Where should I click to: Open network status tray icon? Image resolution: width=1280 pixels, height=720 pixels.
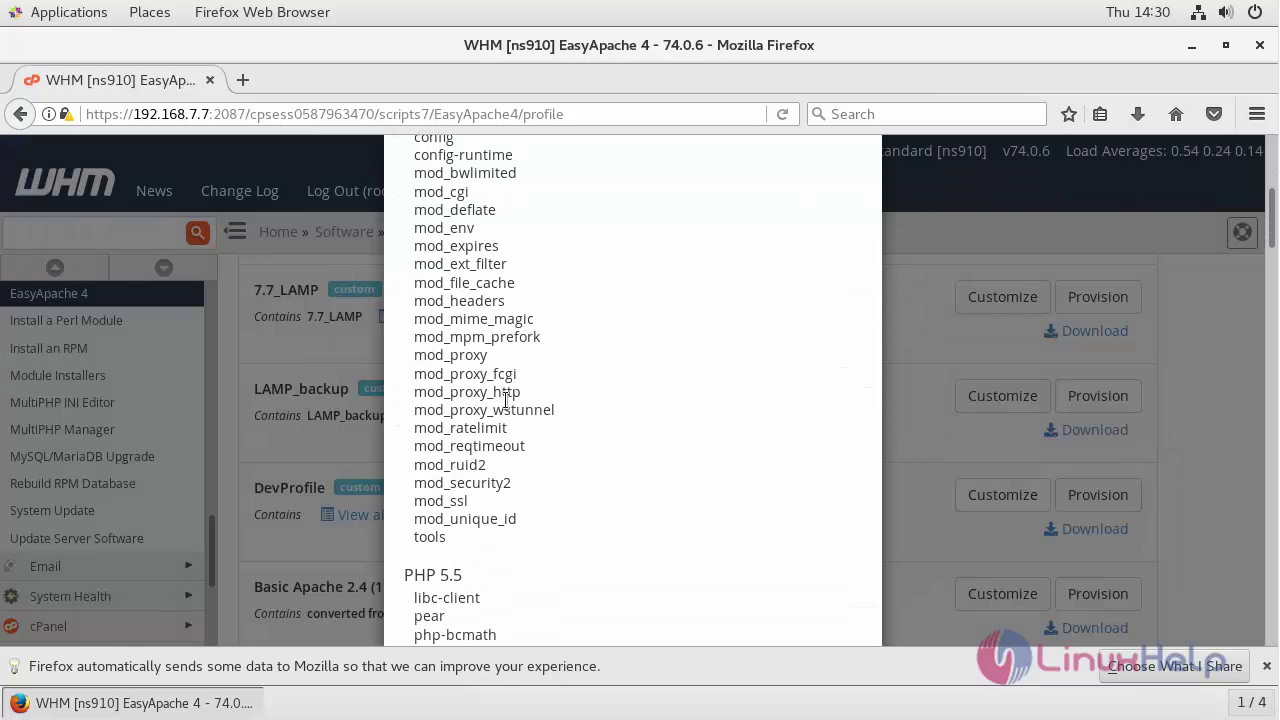click(1198, 12)
